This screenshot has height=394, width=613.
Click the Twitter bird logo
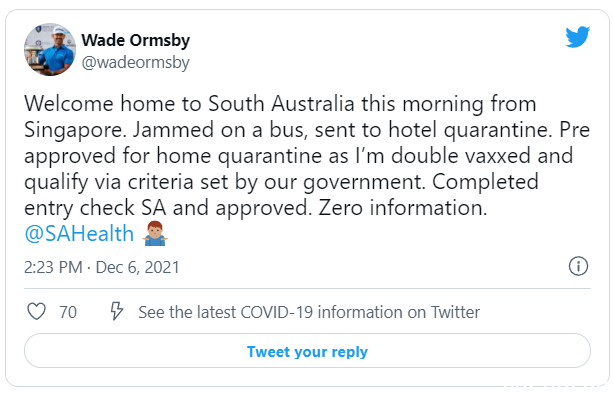[x=577, y=37]
